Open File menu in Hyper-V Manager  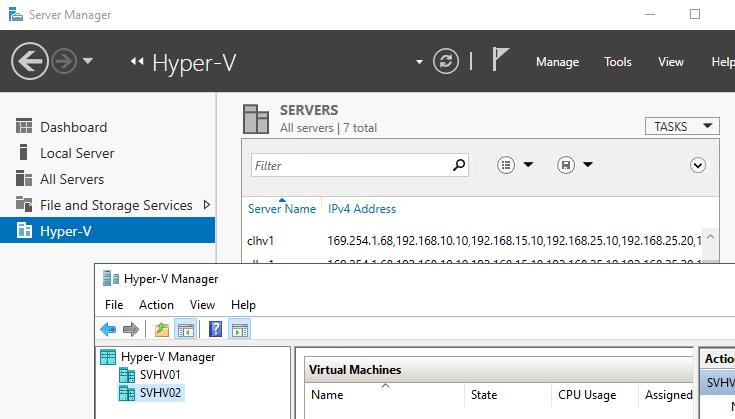click(114, 305)
